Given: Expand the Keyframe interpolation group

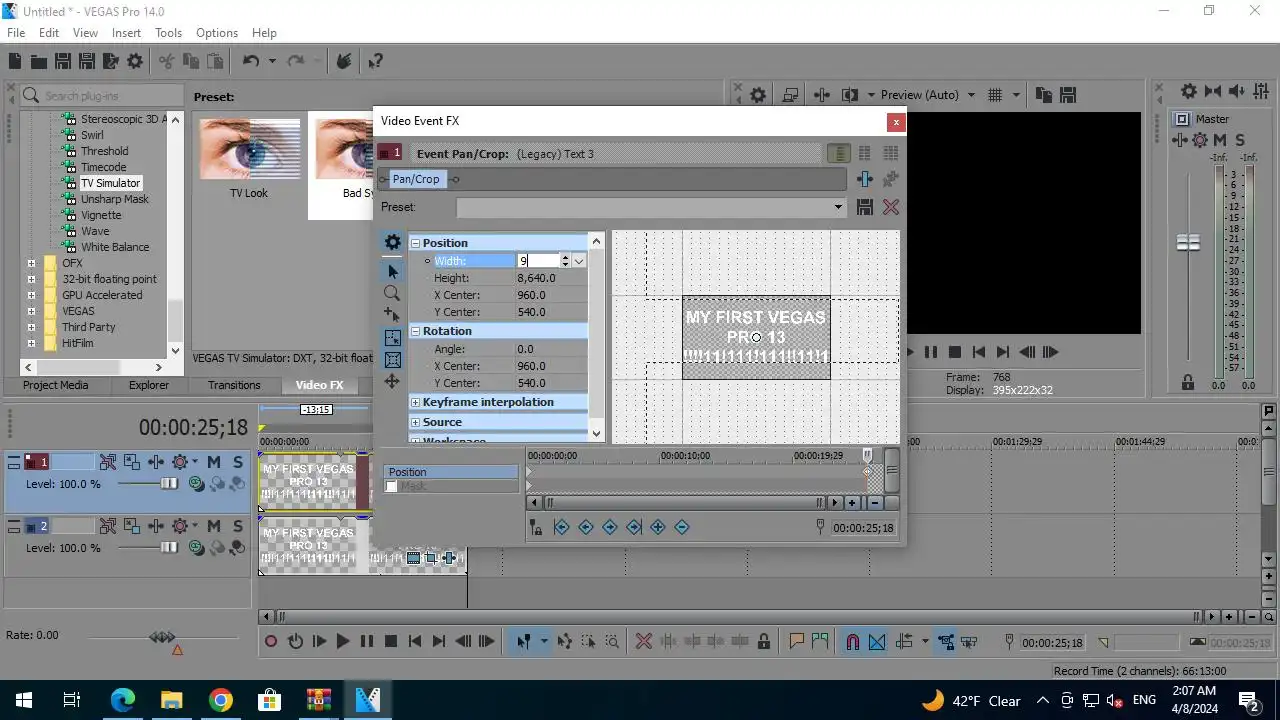Looking at the screenshot, I should (x=416, y=402).
